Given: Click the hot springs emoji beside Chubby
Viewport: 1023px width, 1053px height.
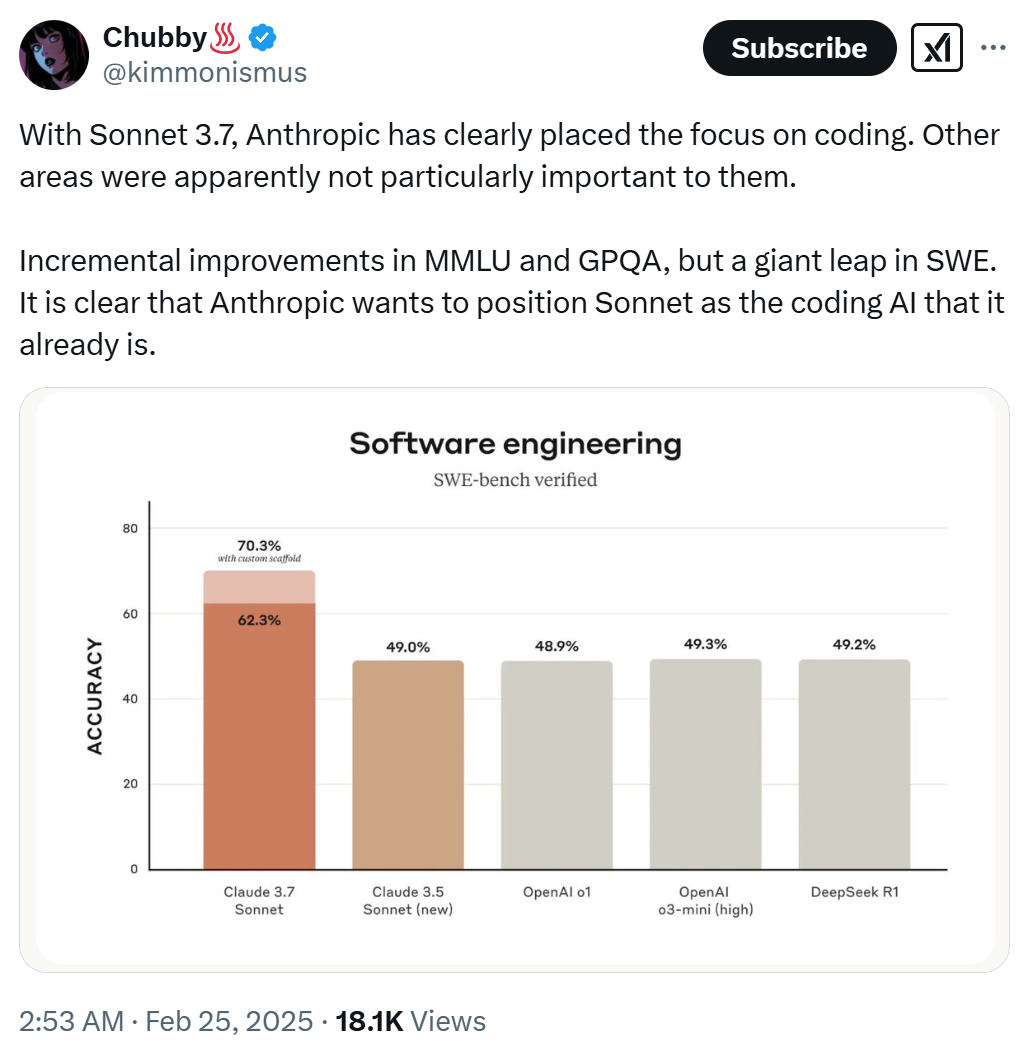Looking at the screenshot, I should point(225,38).
